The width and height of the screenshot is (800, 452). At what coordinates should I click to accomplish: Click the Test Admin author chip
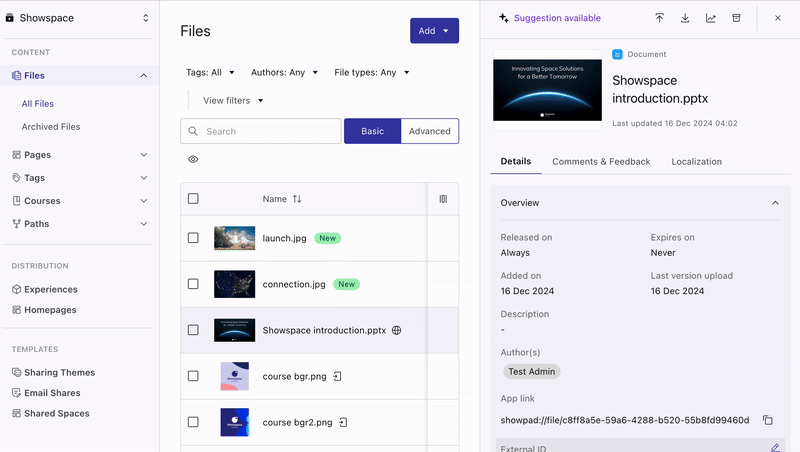(x=532, y=371)
